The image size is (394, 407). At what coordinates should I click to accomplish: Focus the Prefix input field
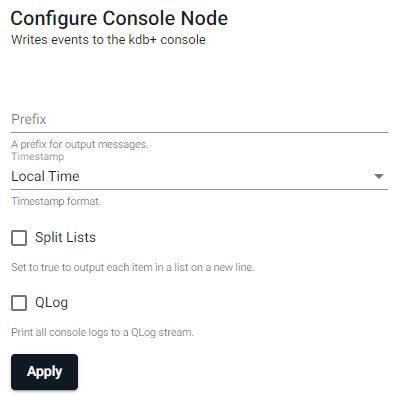pos(199,120)
